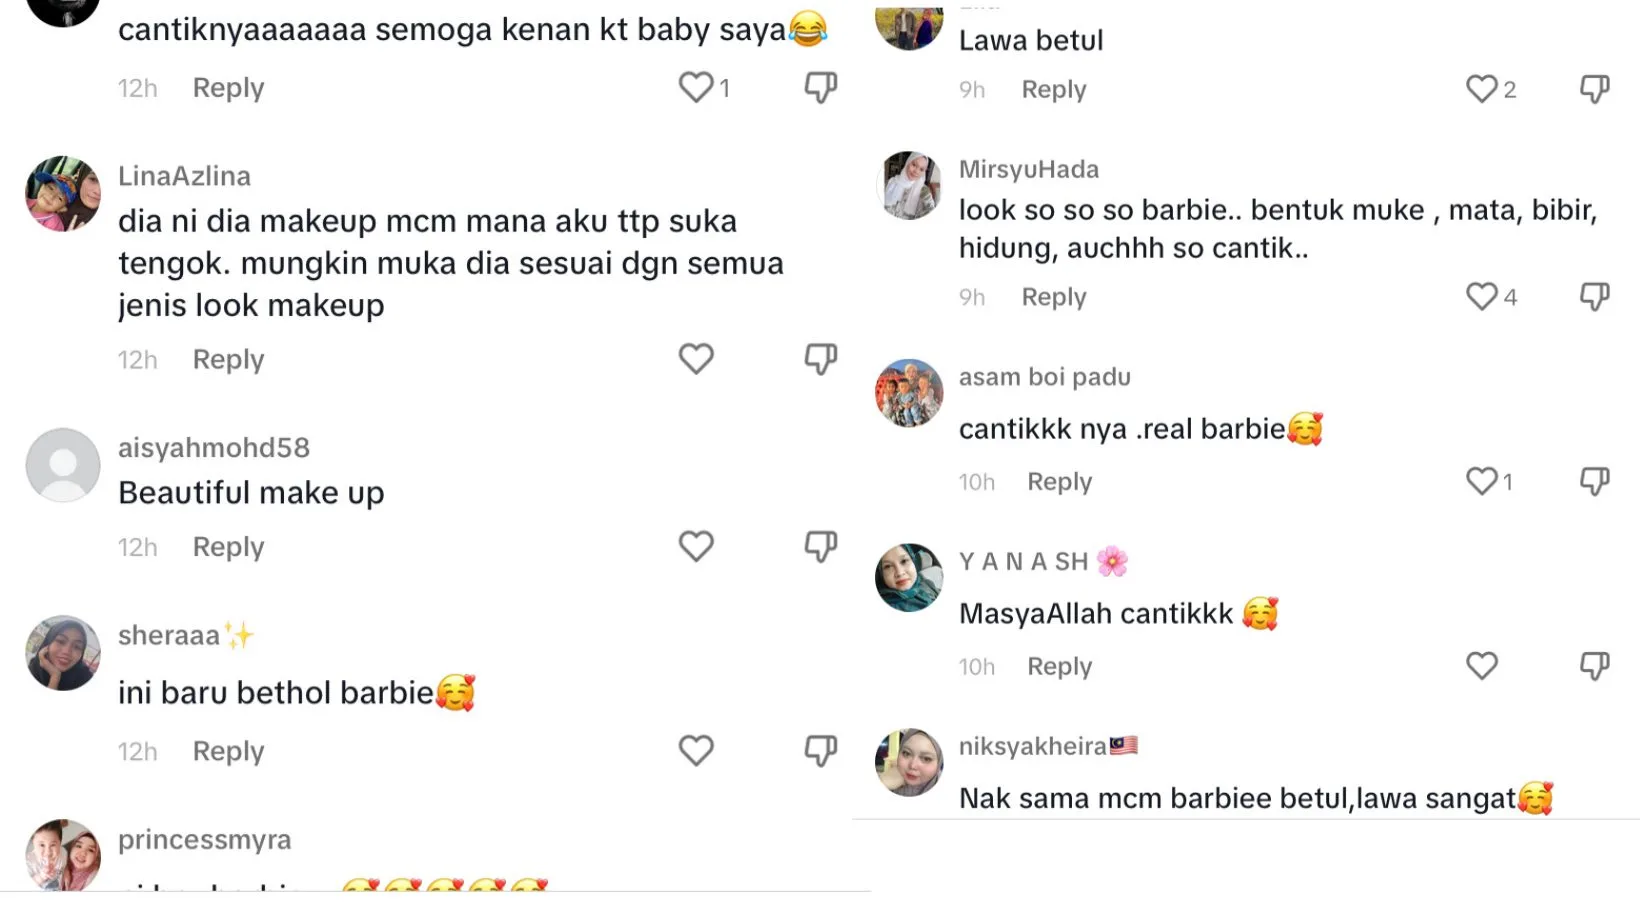1640x924 pixels.
Task: Like the 'Lawa betul' comment
Action: (x=1482, y=89)
